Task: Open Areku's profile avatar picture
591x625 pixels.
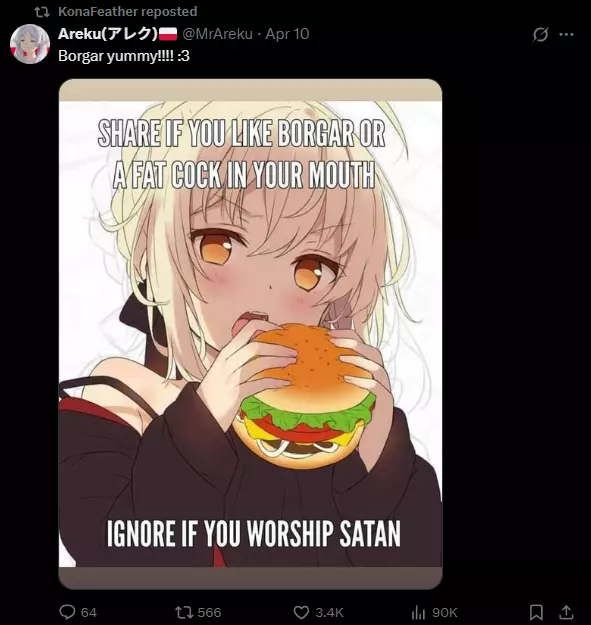Action: point(30,44)
